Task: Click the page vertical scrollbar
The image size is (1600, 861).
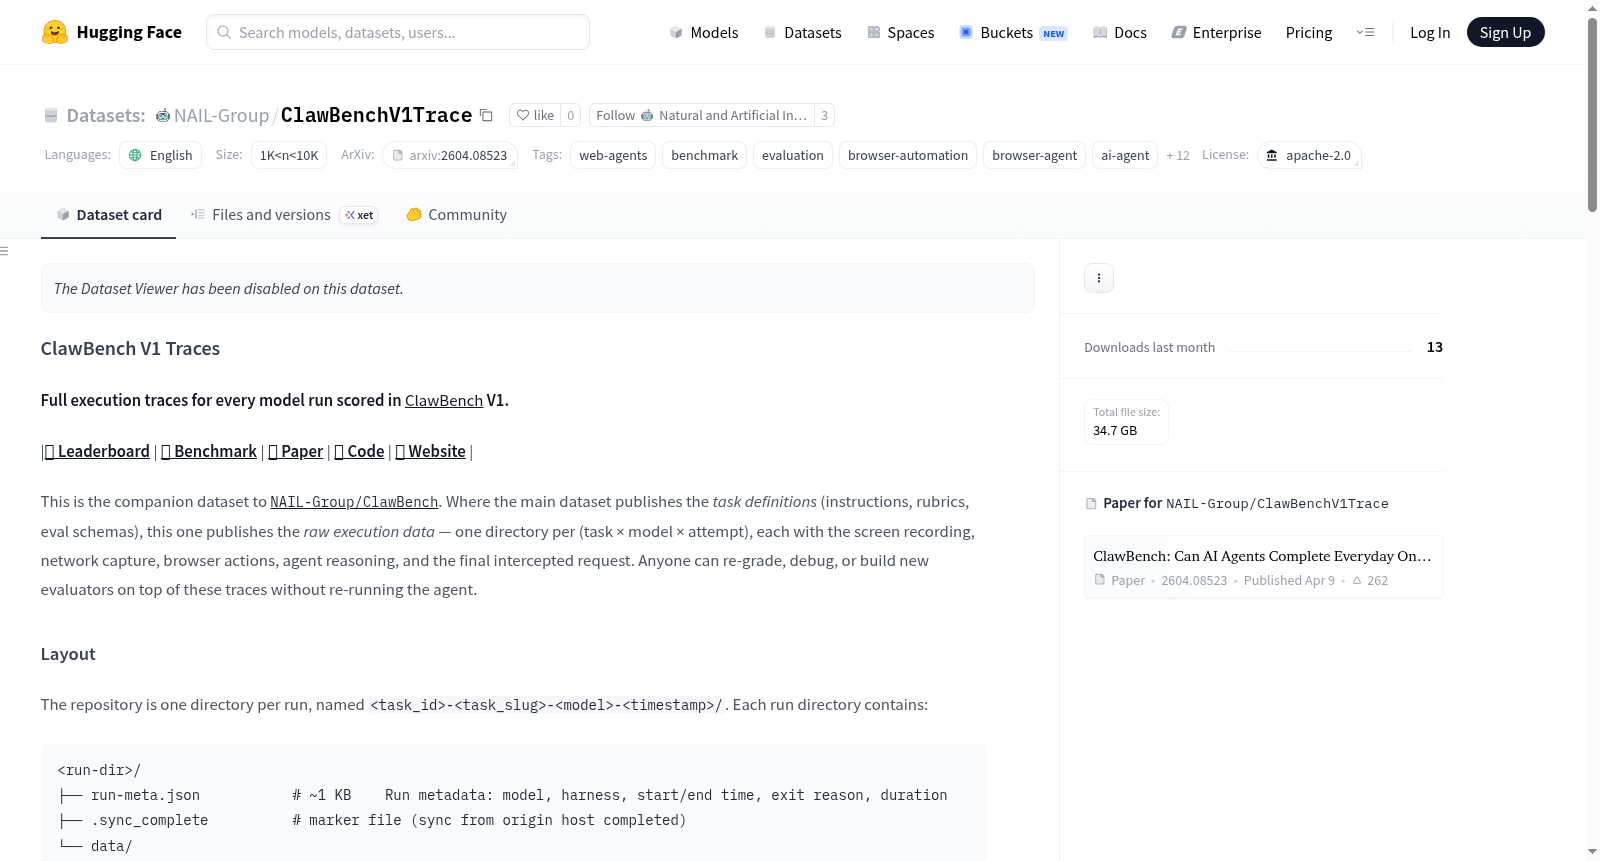Action: [x=1592, y=115]
